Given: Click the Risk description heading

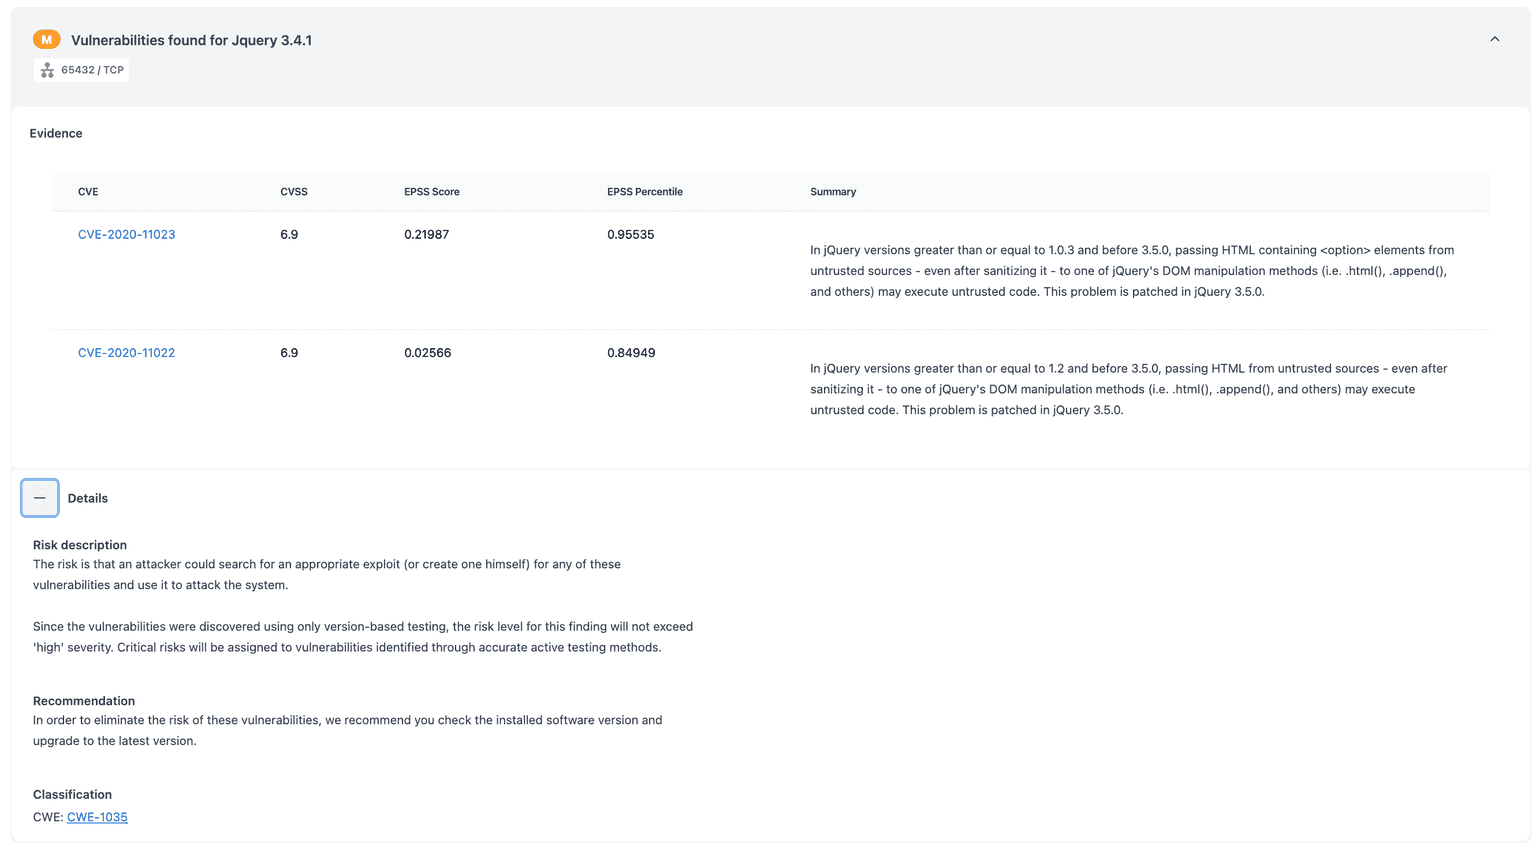Looking at the screenshot, I should (80, 544).
